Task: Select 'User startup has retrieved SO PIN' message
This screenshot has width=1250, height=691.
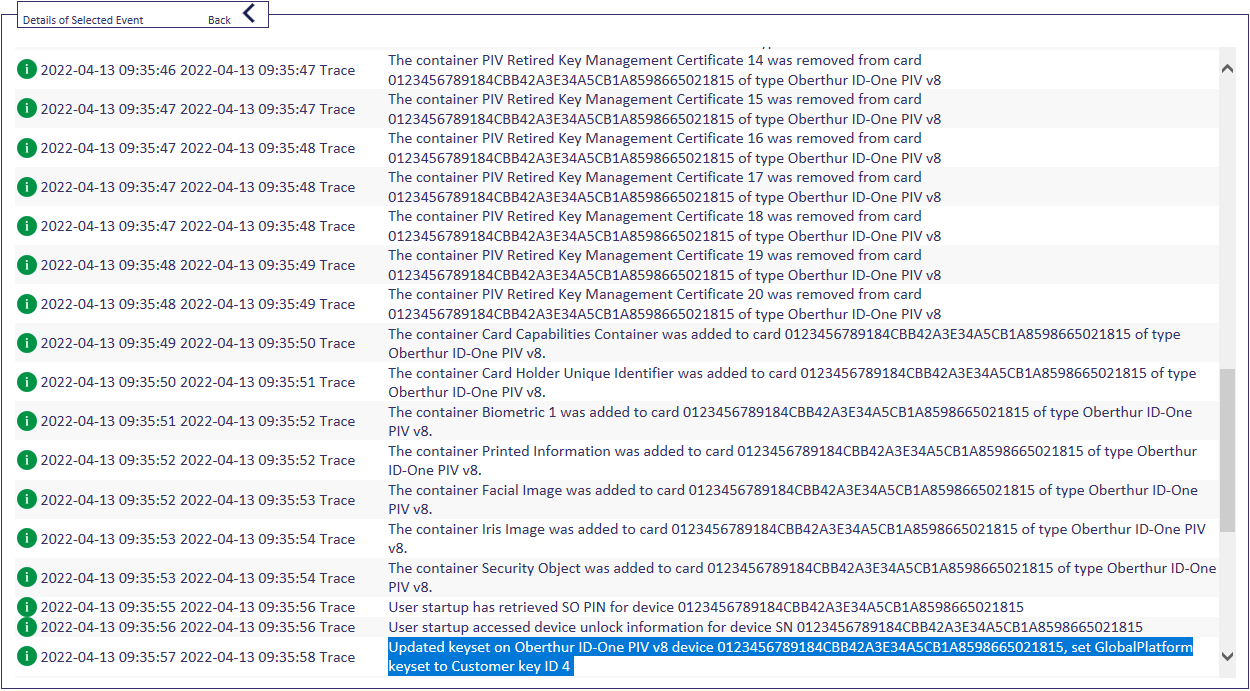Action: 706,607
